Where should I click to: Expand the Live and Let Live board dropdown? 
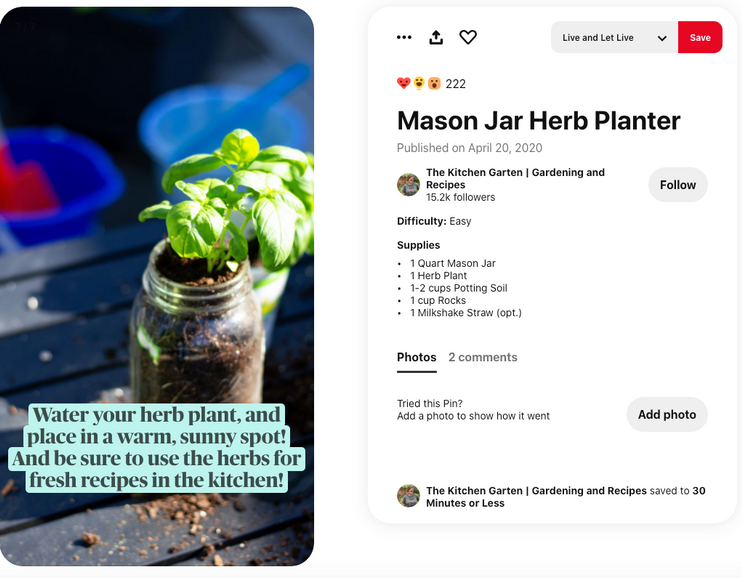[614, 37]
